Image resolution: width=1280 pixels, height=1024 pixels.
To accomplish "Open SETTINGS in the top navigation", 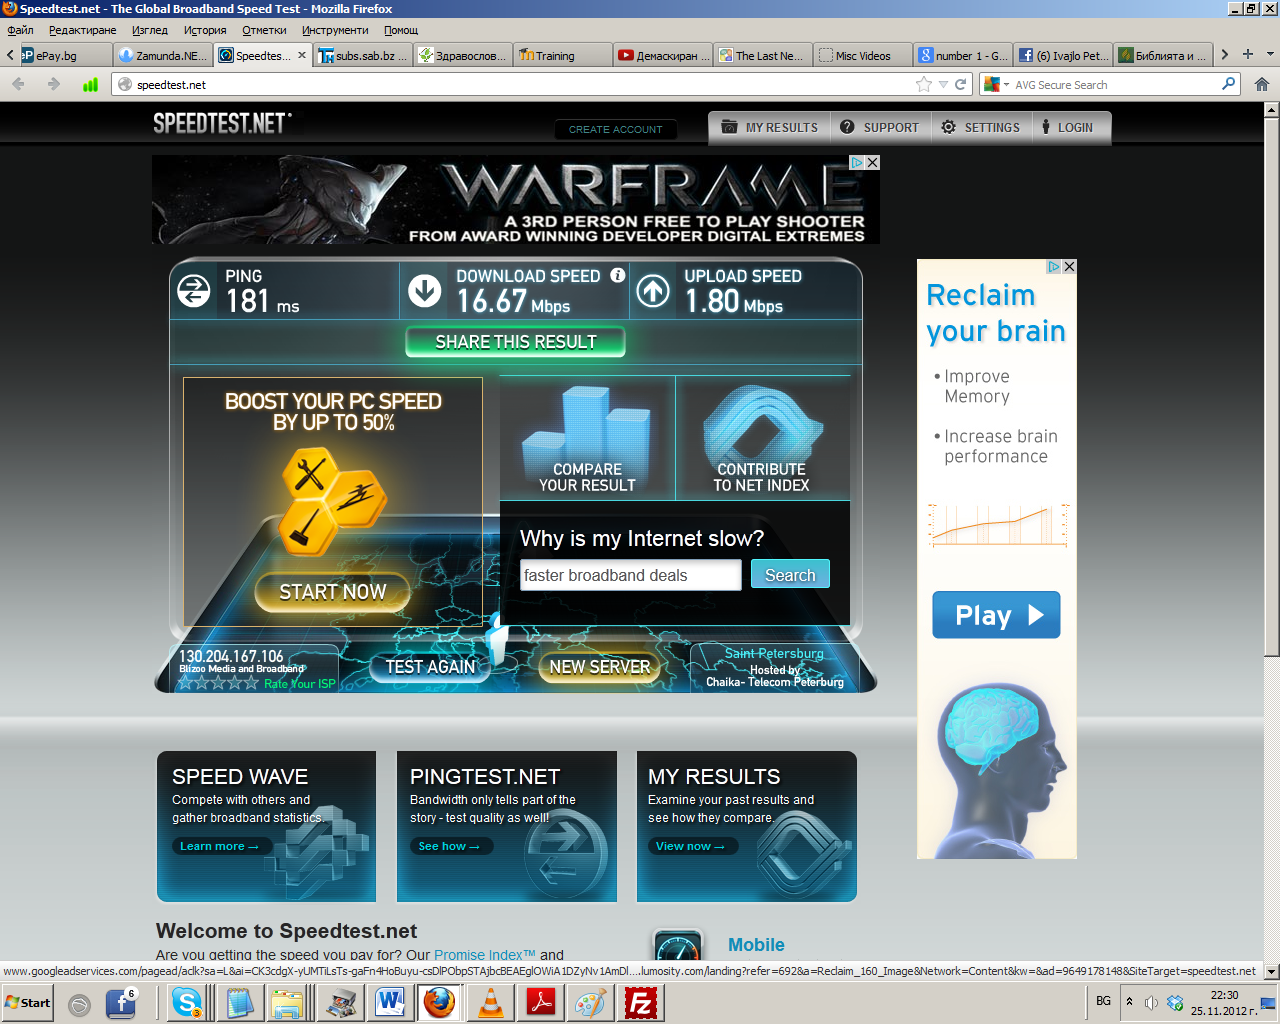I will tap(981, 128).
